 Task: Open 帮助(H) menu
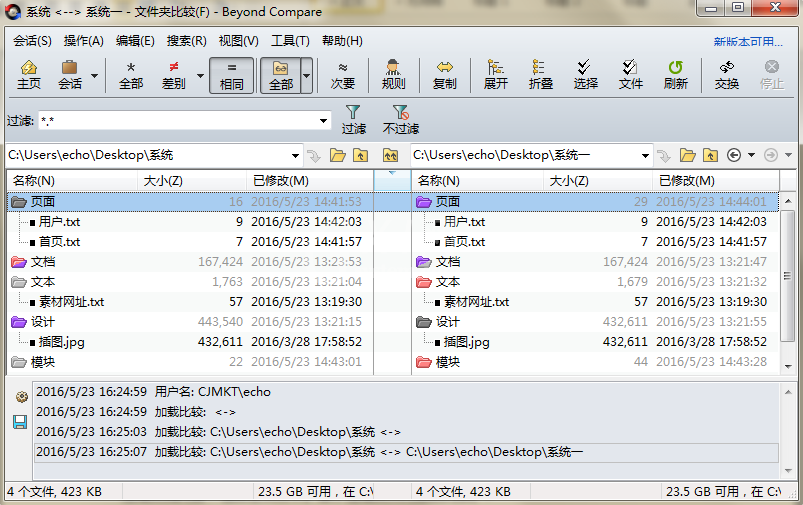[342, 41]
